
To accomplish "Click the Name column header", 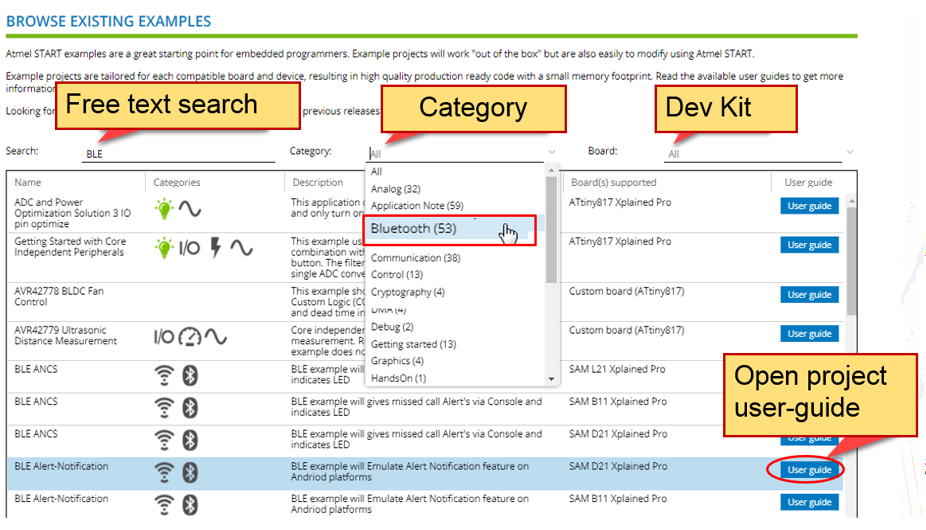I will coord(28,183).
